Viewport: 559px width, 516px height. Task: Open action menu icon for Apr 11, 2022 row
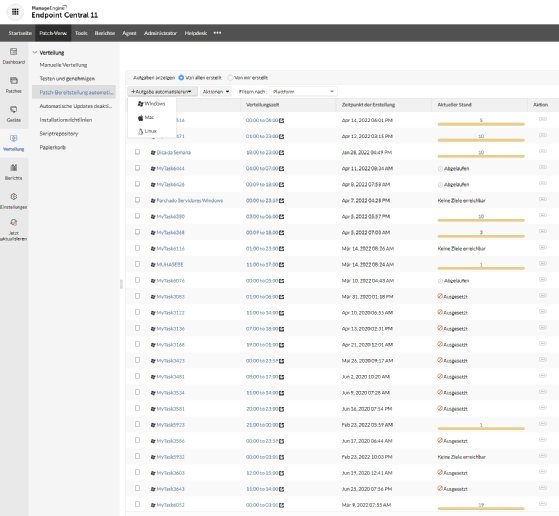click(543, 167)
